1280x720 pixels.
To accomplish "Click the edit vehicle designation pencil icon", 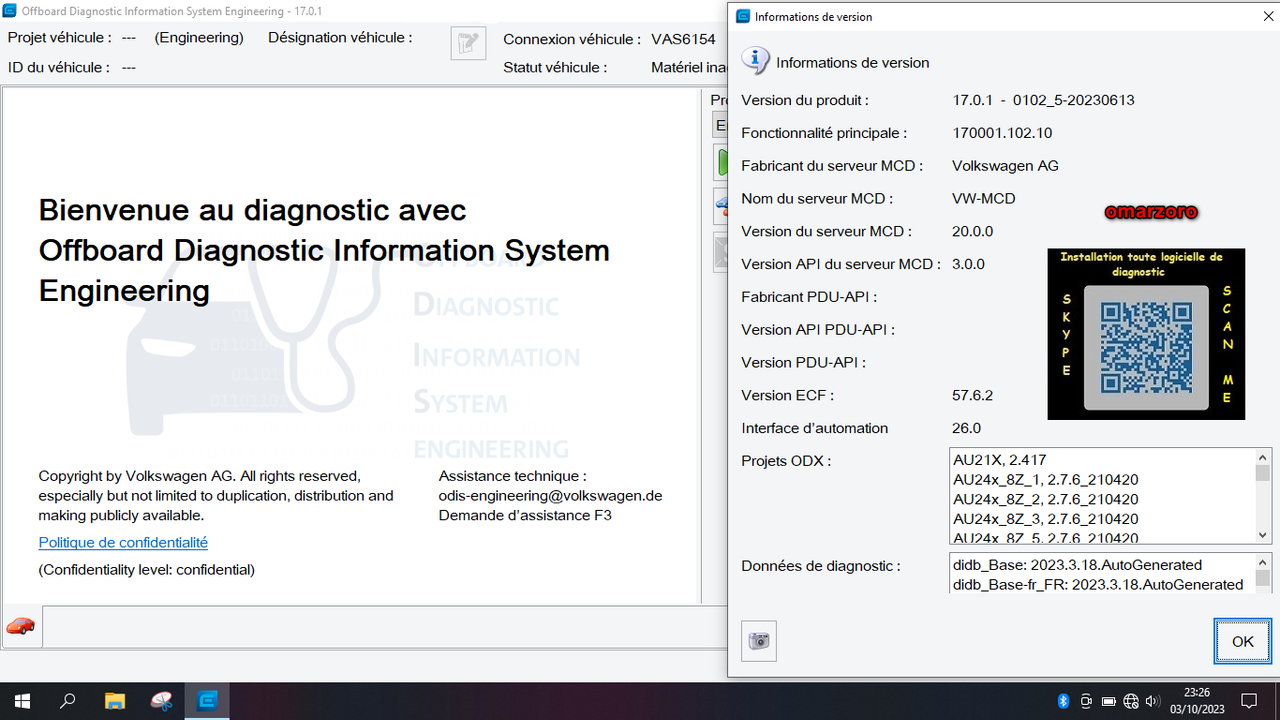I will click(468, 43).
